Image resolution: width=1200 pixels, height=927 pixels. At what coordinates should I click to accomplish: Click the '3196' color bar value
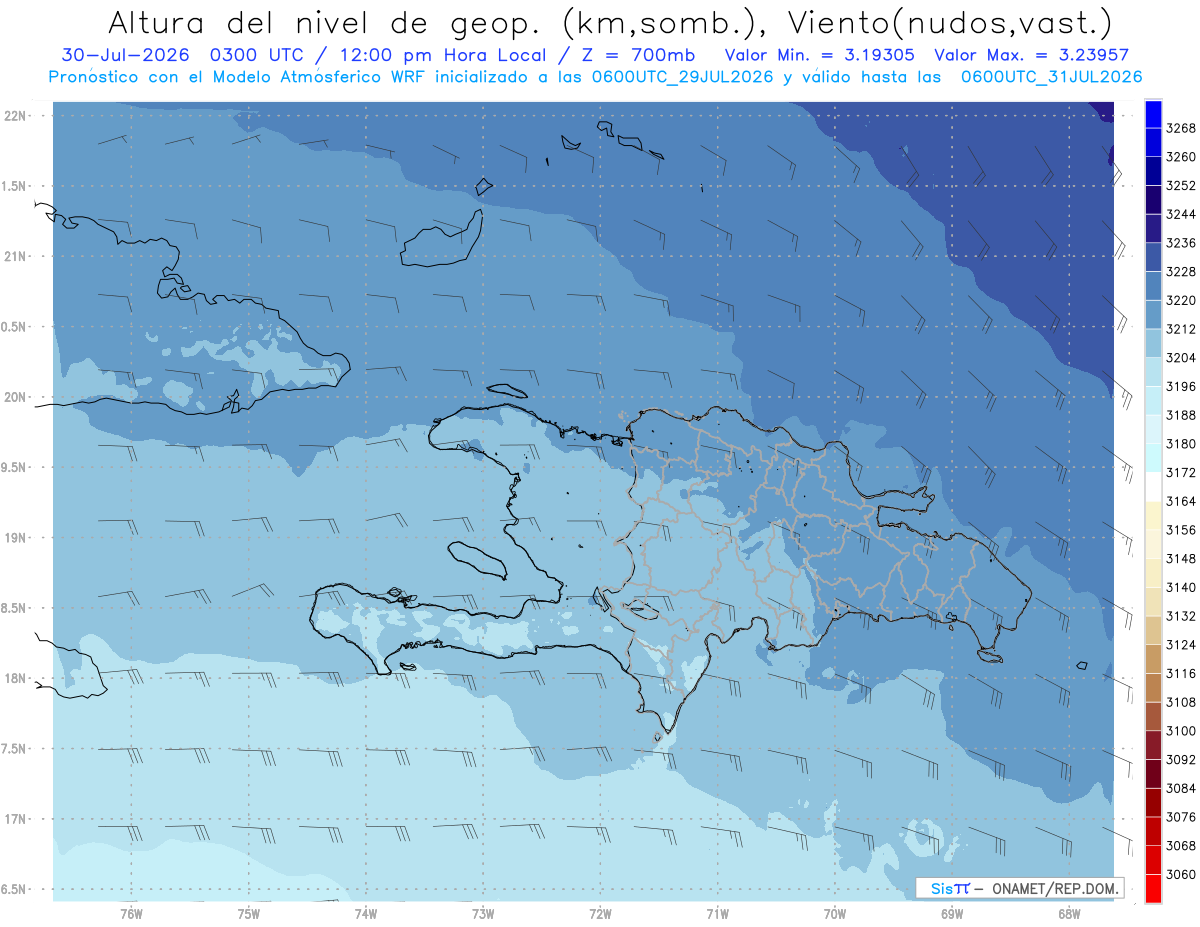(x=1181, y=387)
